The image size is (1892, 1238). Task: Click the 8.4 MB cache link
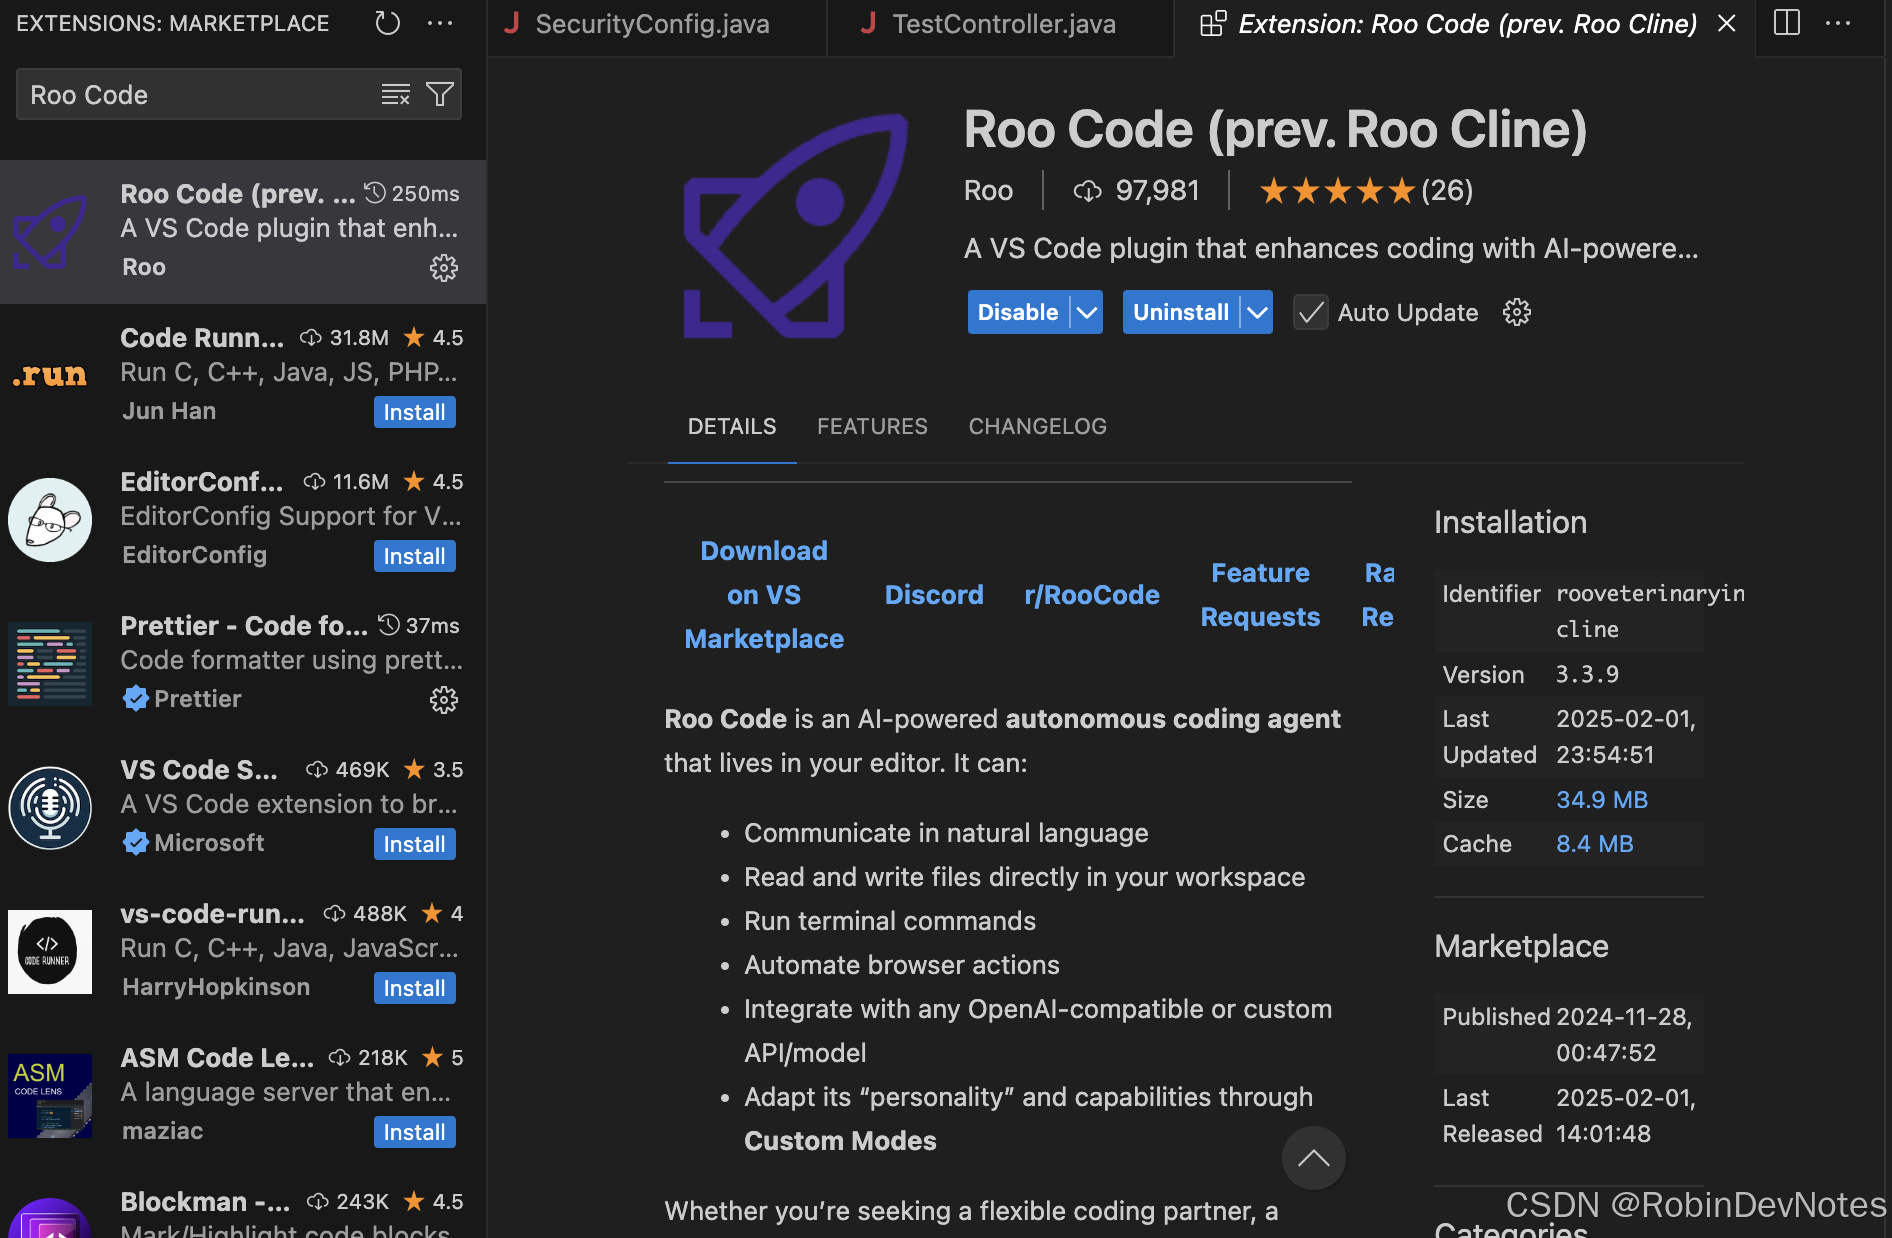click(1595, 844)
